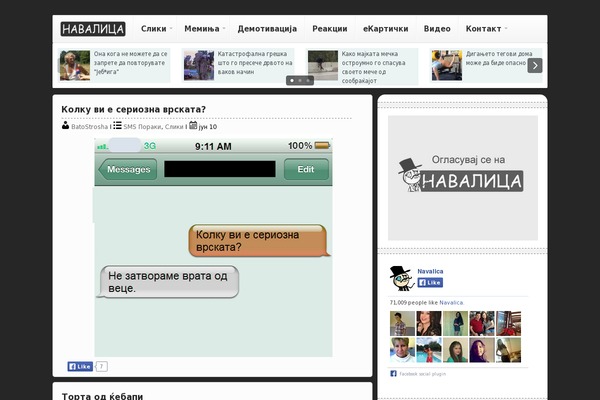
Task: Click the category list icon
Action: click(117, 125)
